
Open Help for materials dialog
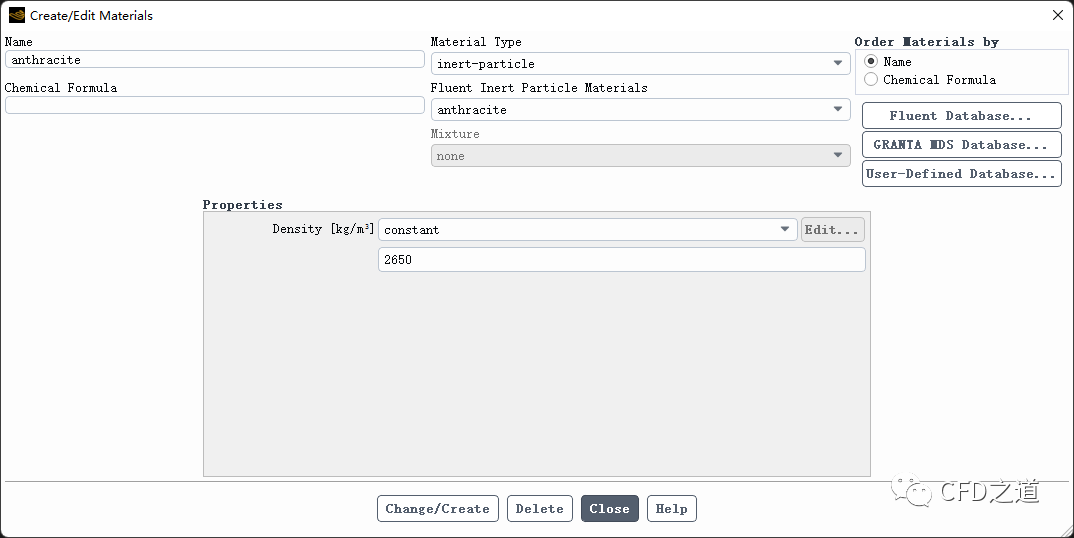[x=671, y=509]
